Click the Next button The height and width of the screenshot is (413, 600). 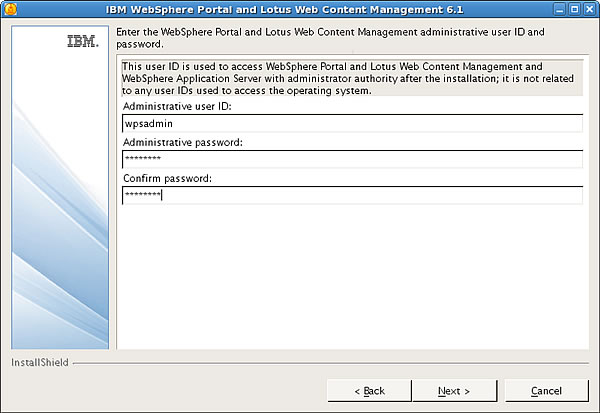pos(455,391)
